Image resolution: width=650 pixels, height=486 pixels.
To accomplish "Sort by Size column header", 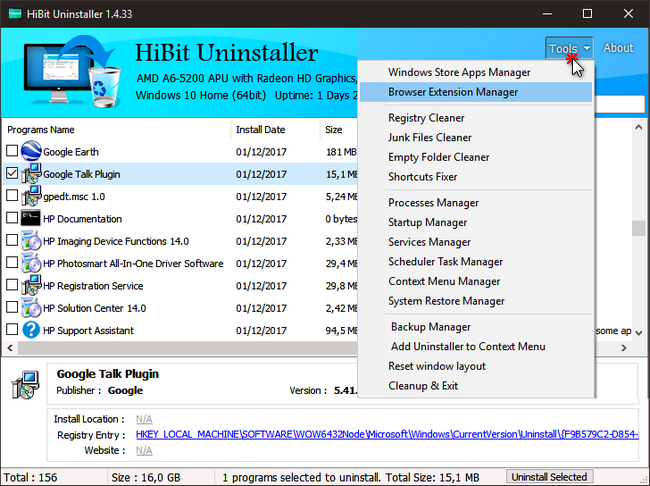I will 339,129.
